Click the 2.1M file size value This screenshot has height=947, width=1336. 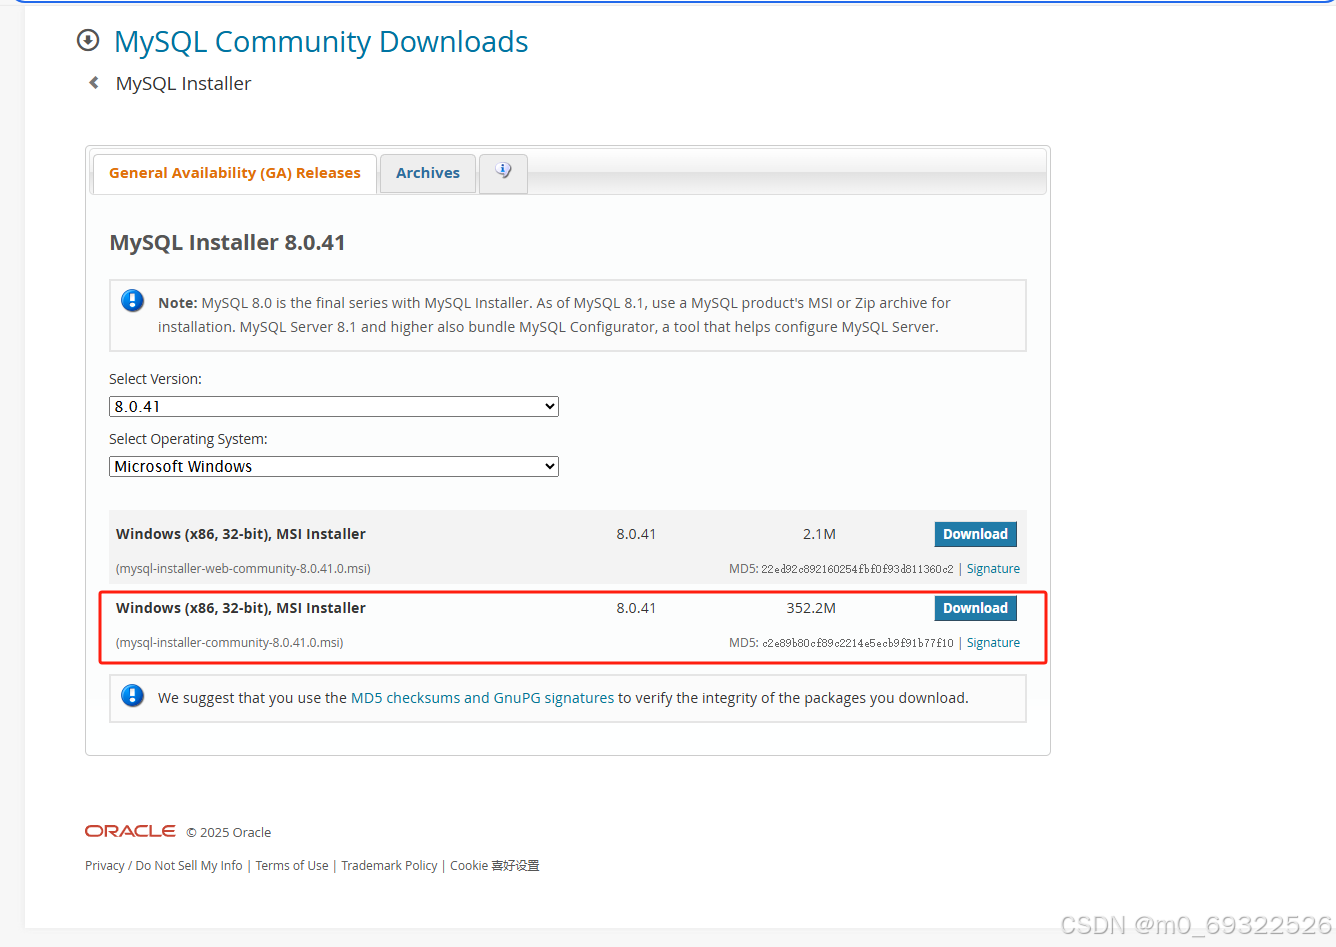[x=819, y=534]
